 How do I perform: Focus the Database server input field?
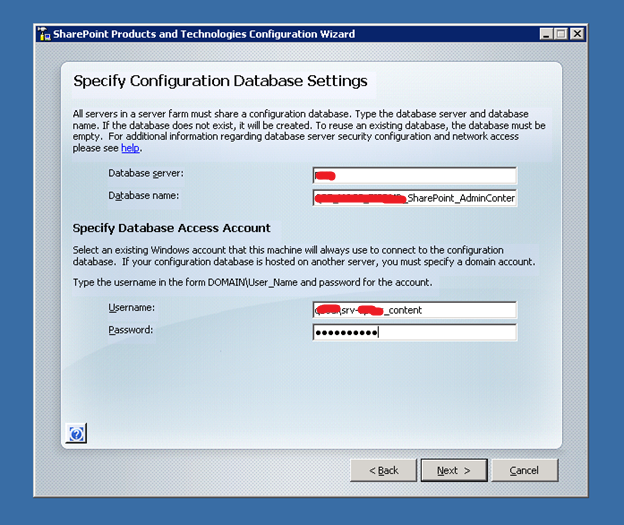(x=415, y=176)
